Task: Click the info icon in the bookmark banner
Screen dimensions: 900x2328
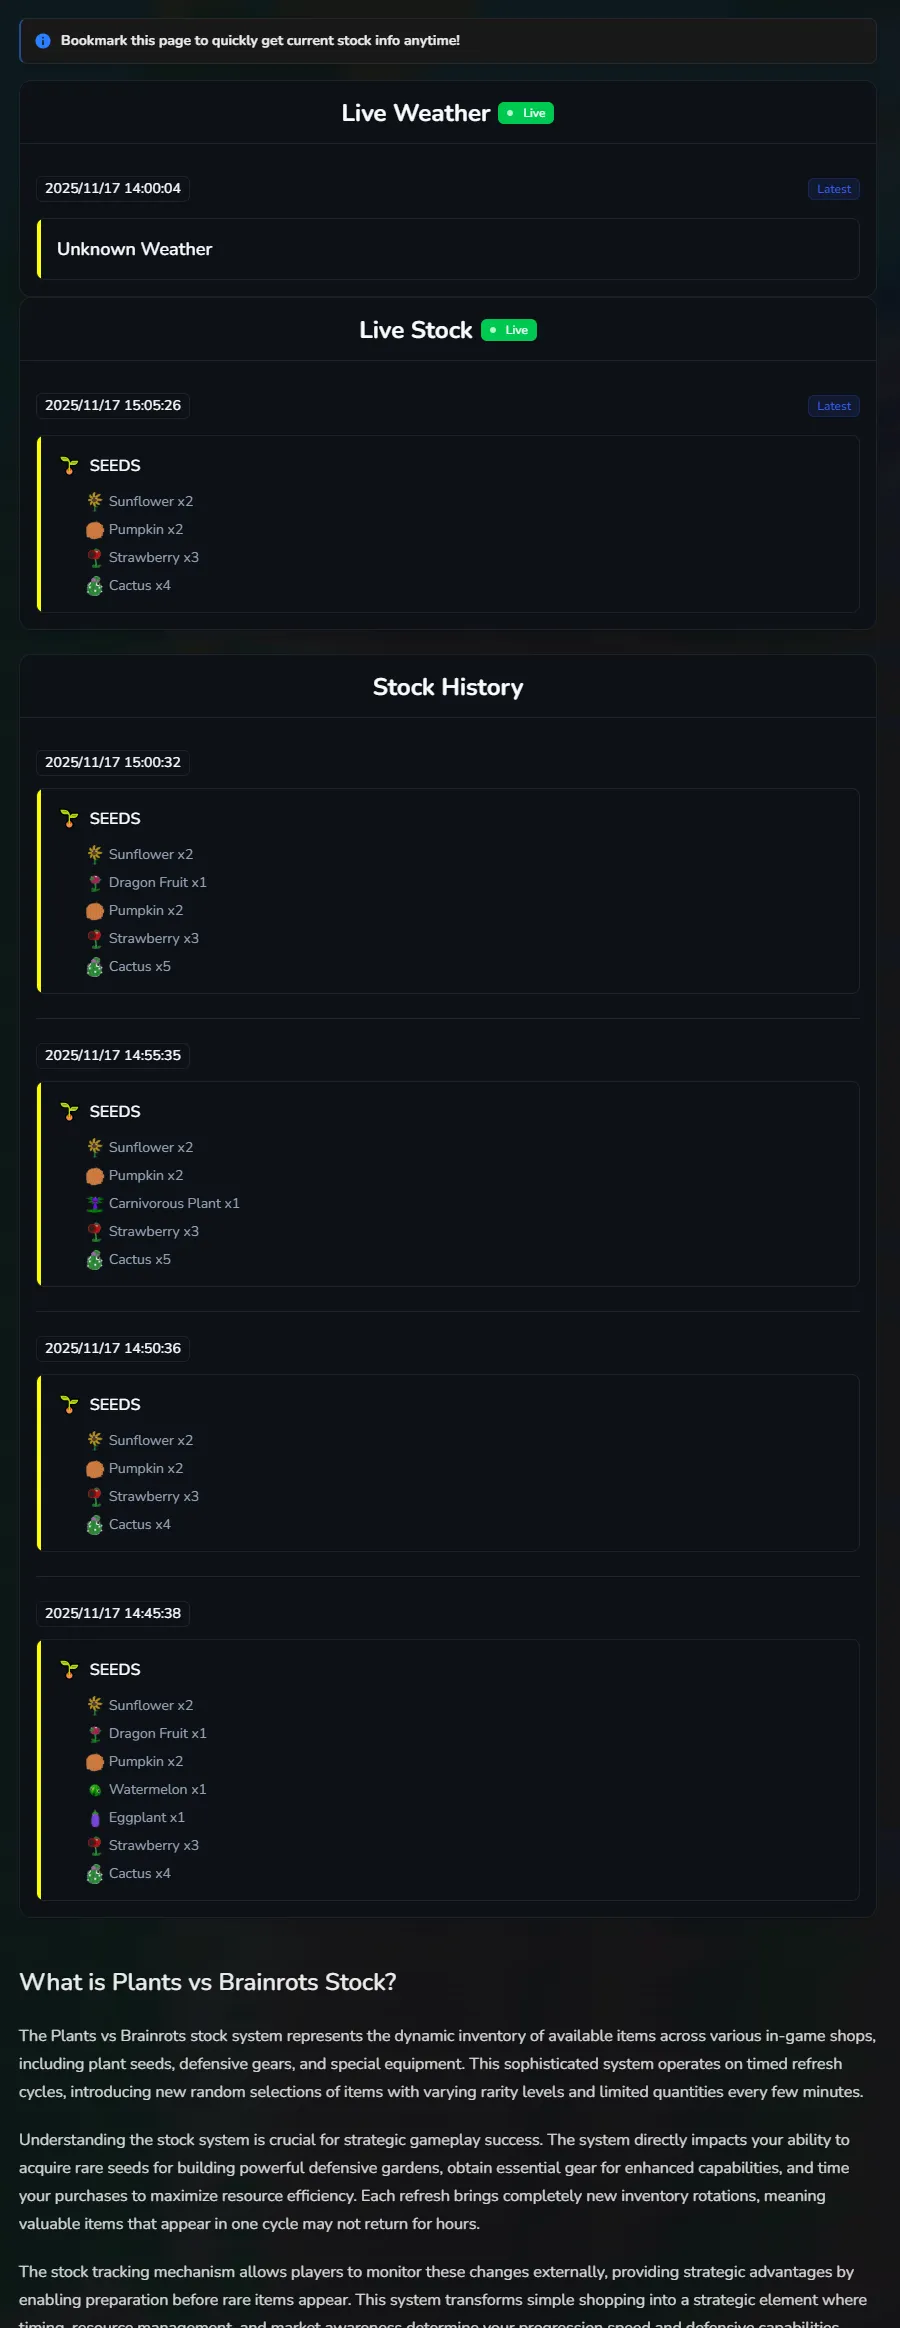Action: [43, 41]
